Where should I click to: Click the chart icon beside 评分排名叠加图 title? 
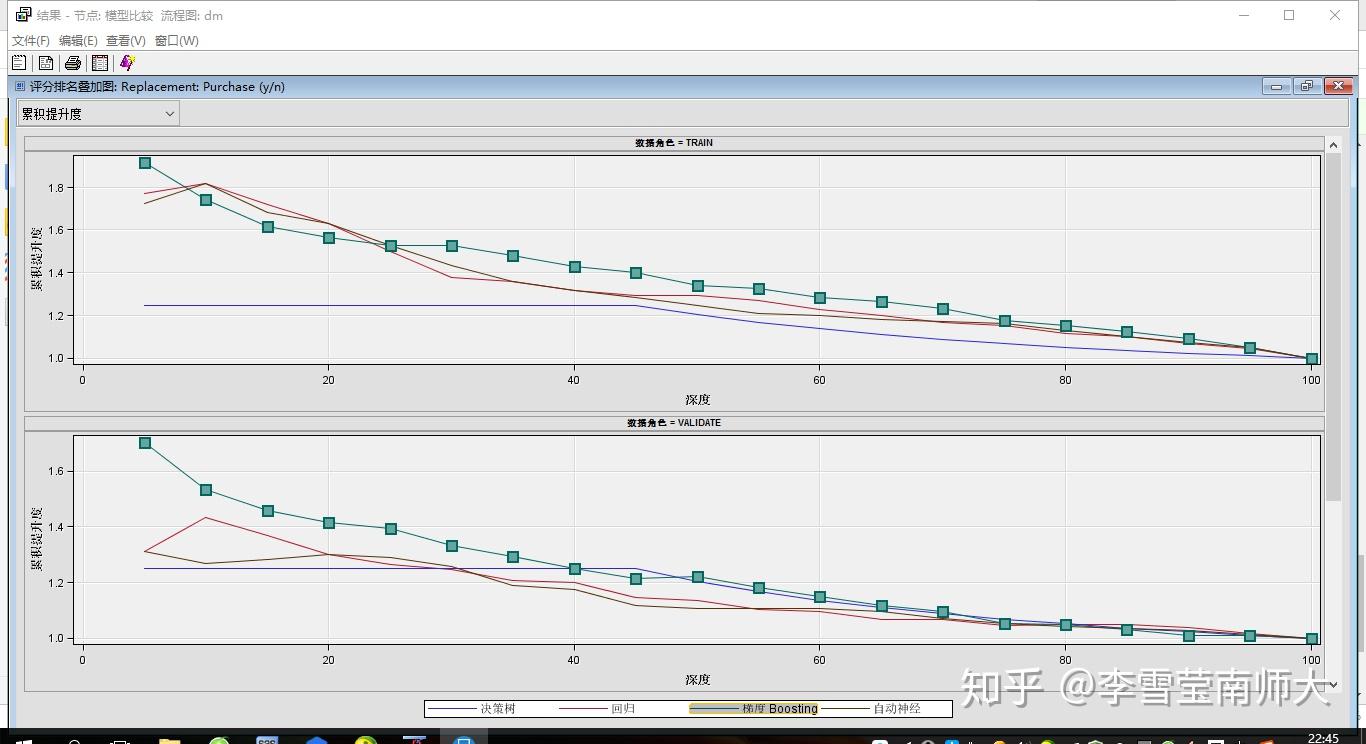tap(18, 86)
